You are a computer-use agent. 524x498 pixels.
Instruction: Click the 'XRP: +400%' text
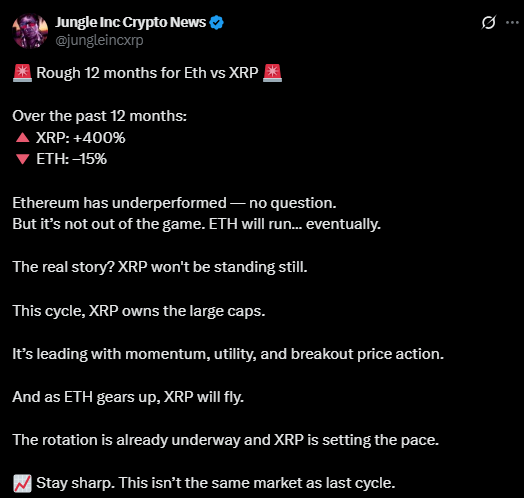coord(81,138)
